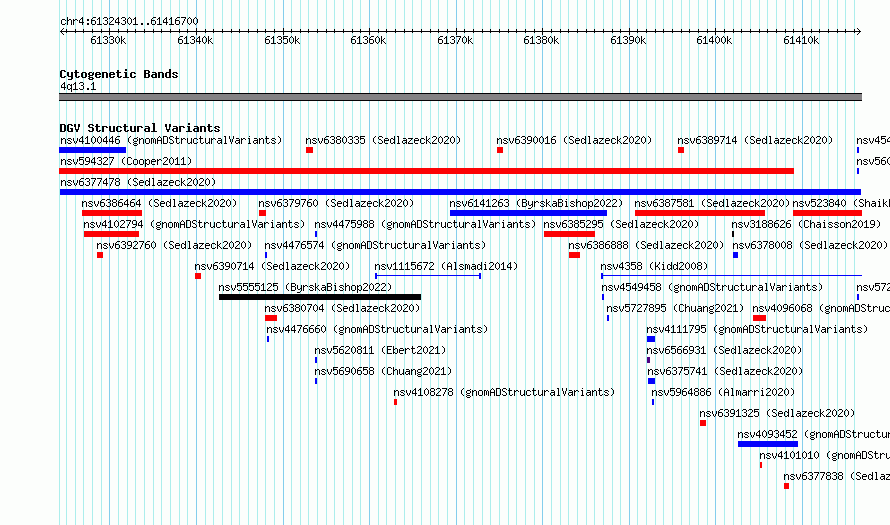
Task: Select nsv6386888 (Sedlazeck2020) label
Action: pyautogui.click(x=646, y=245)
